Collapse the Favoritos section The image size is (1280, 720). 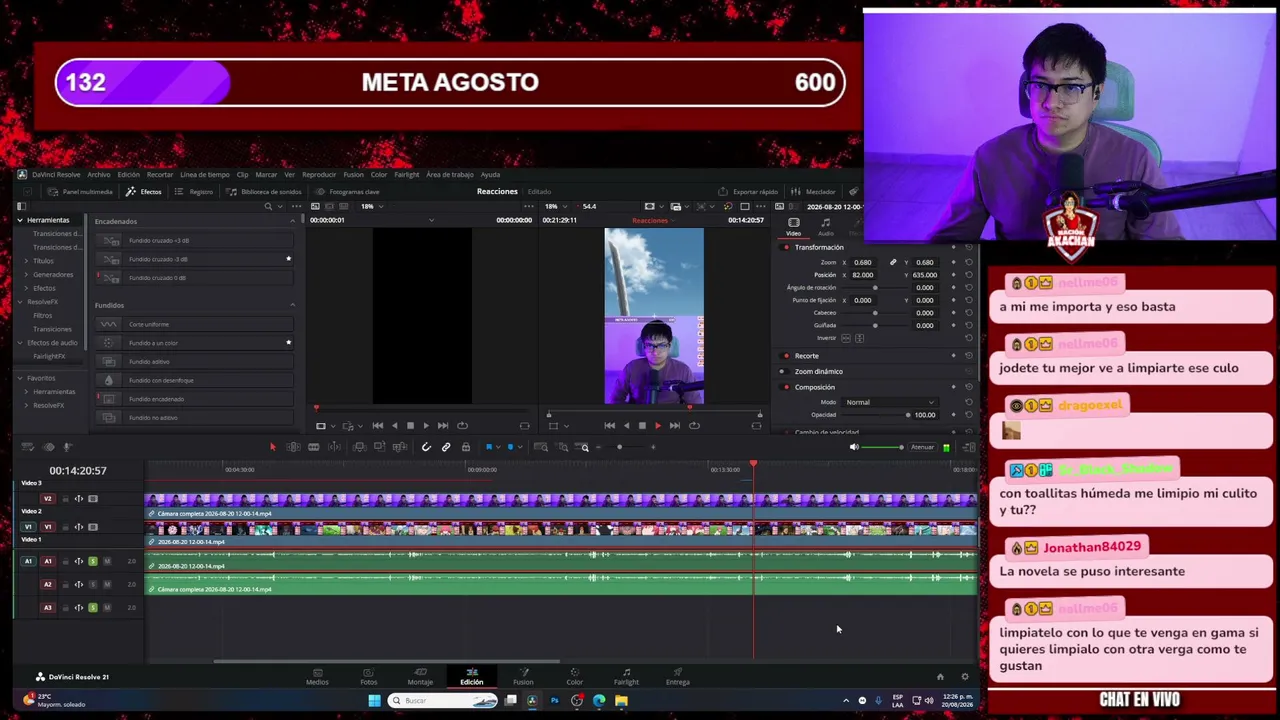pos(20,378)
